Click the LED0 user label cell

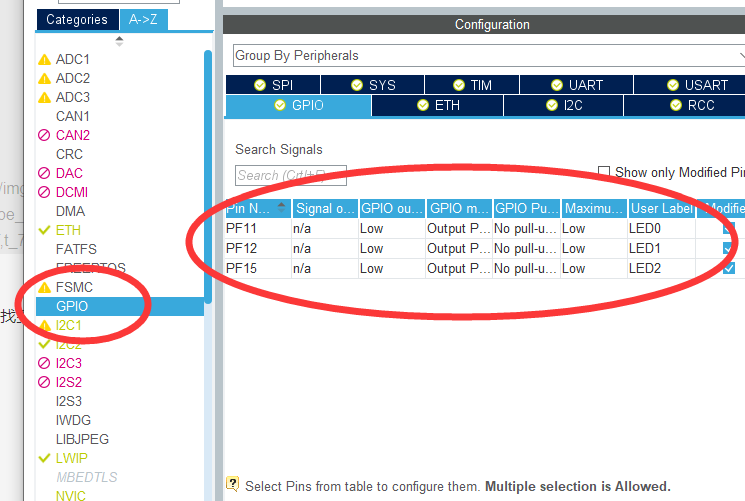[661, 229]
